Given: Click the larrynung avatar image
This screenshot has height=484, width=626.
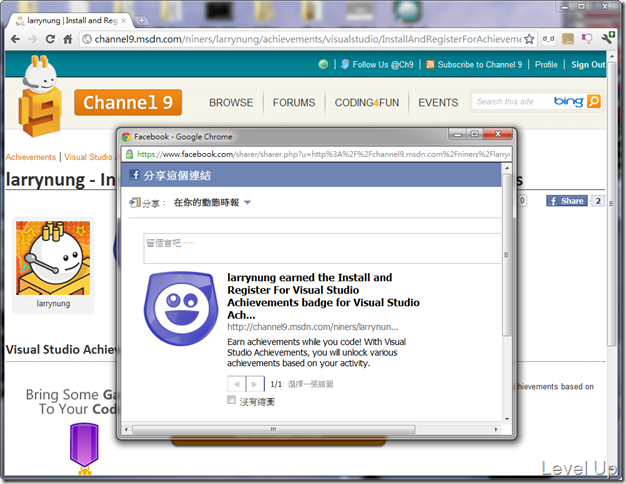Looking at the screenshot, I should (53, 258).
